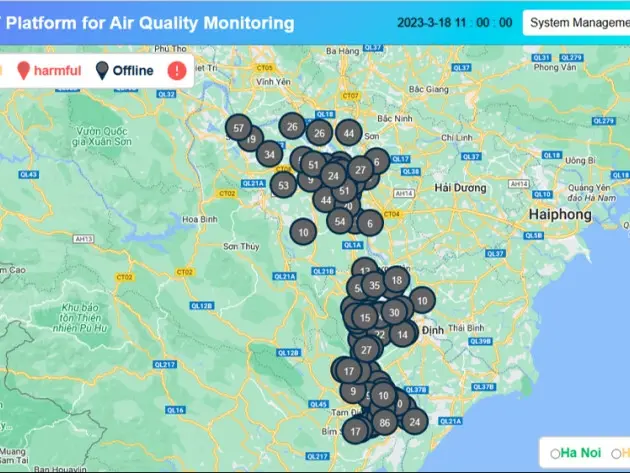Expand the cluster marker labeled 15
Image resolution: width=630 pixels, height=473 pixels.
click(365, 318)
